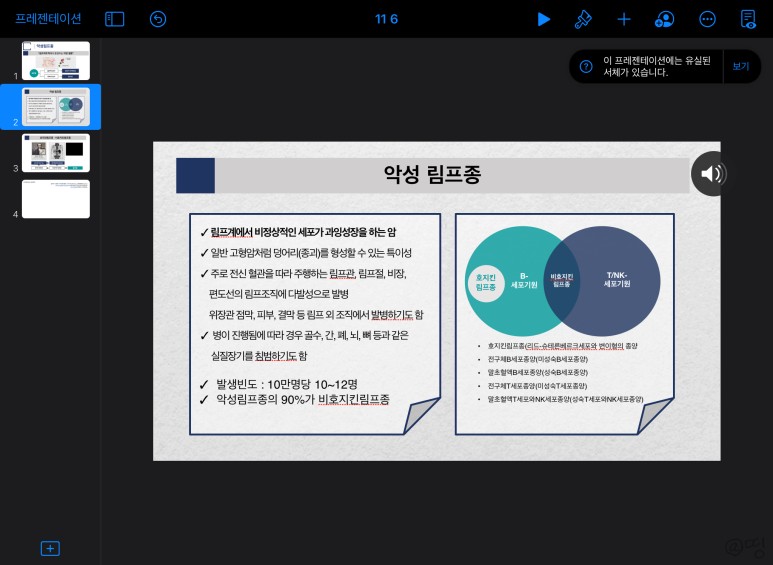Select the line starting 위장관 점막, 피부

(x=316, y=315)
